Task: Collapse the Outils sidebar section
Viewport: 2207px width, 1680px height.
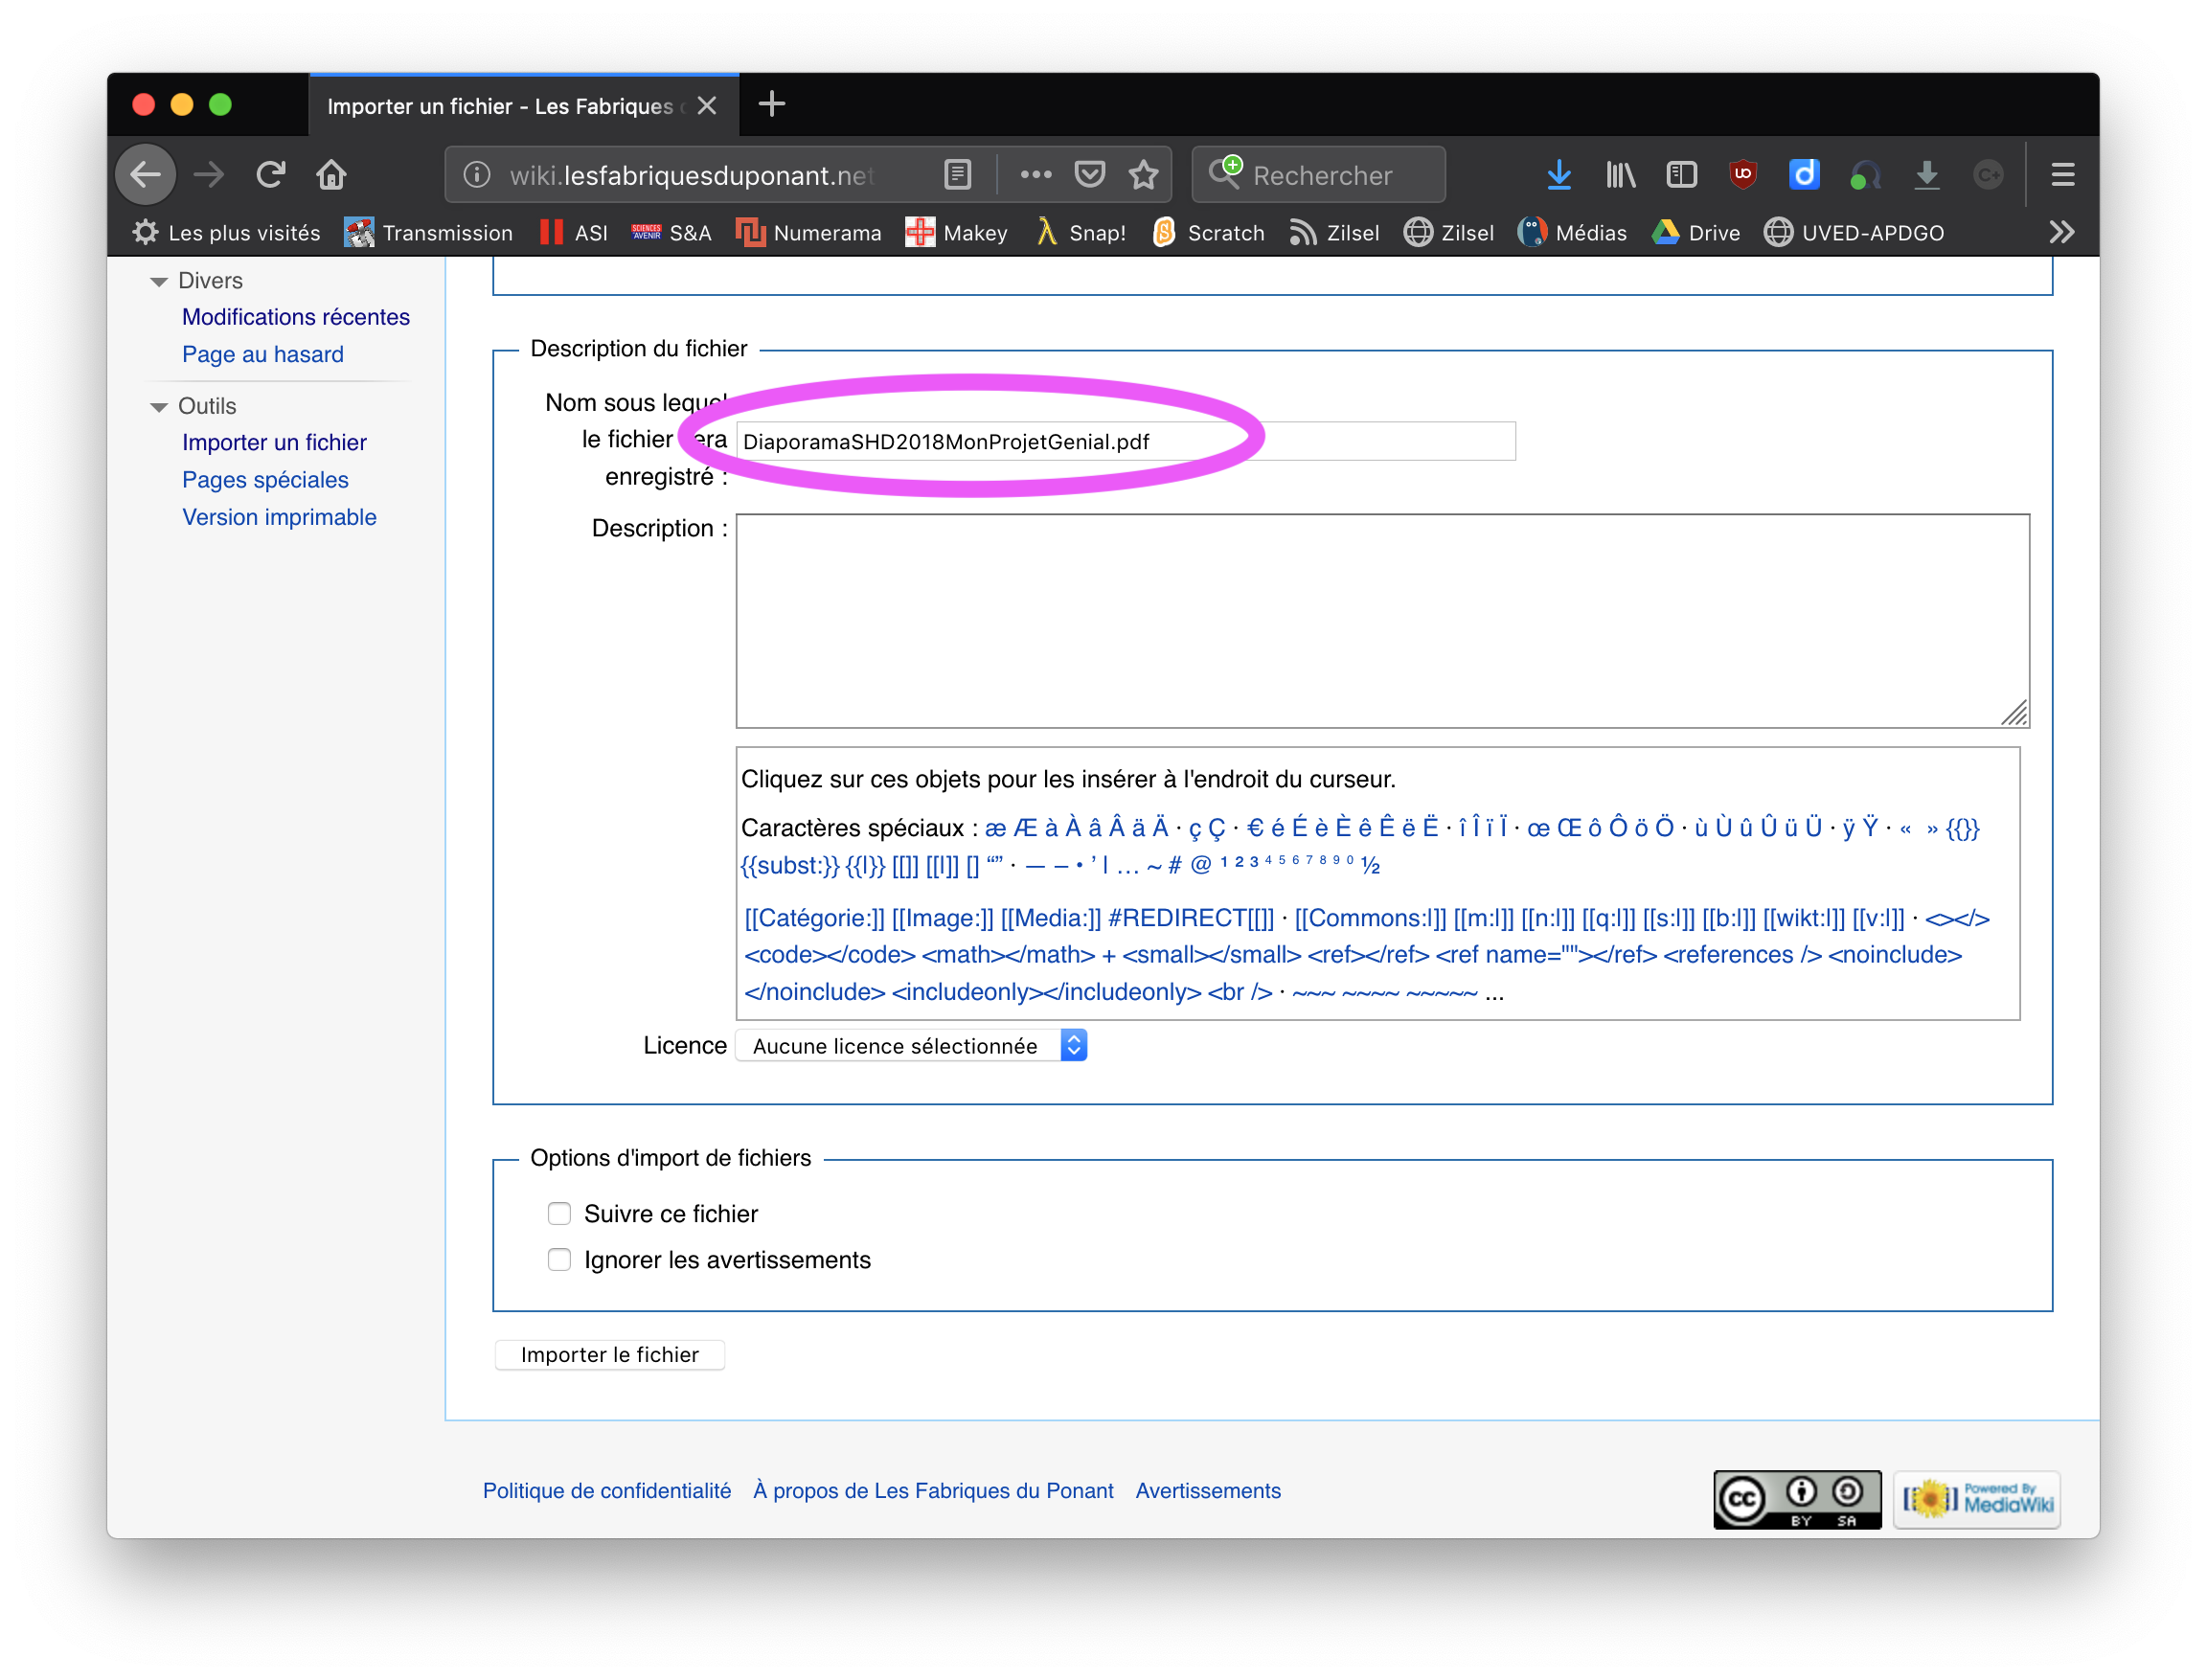Action: 159,406
